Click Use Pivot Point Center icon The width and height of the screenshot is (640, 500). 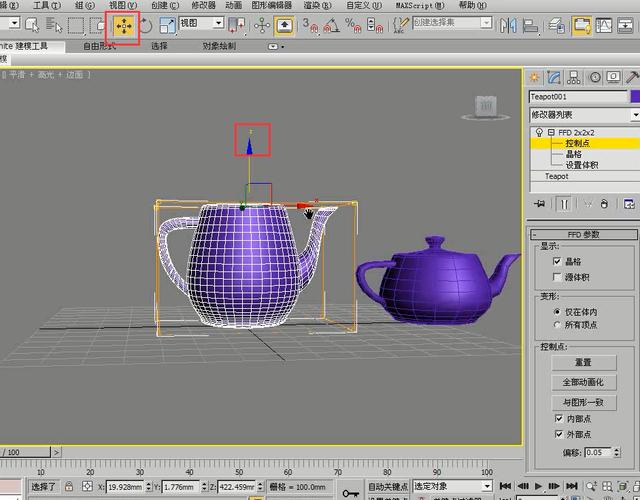tap(236, 25)
